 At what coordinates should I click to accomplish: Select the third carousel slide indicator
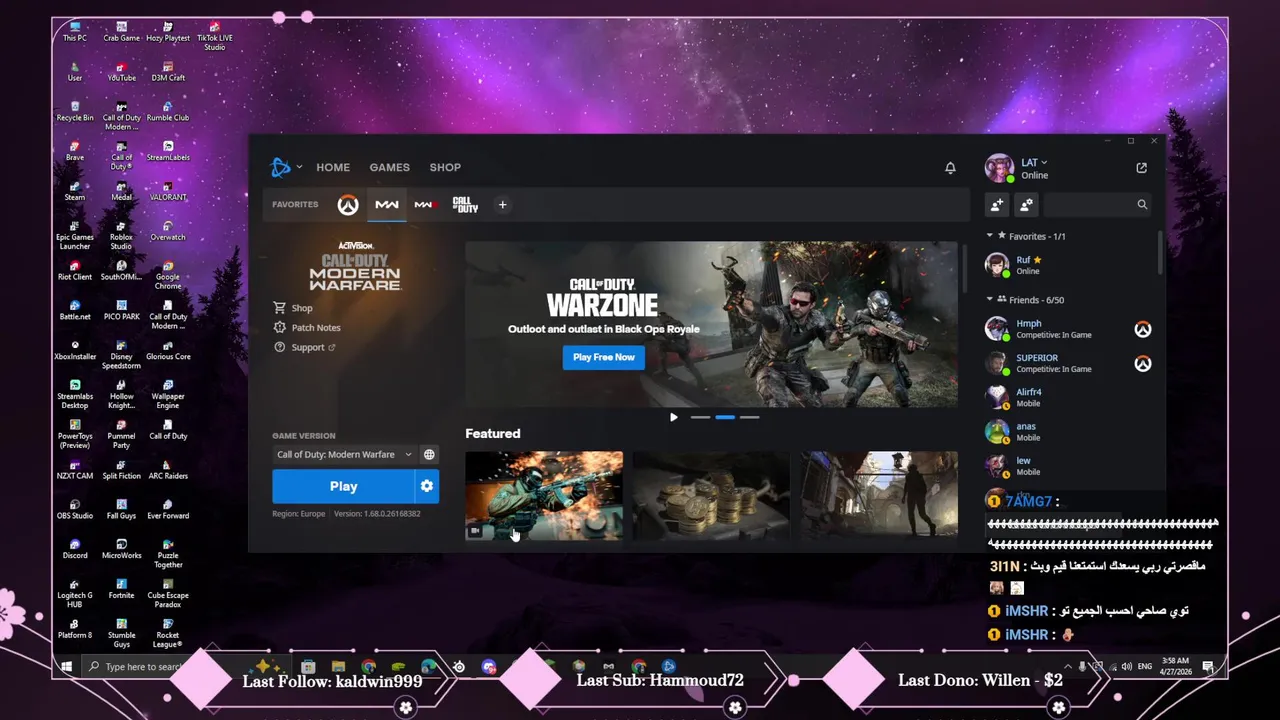click(x=749, y=417)
